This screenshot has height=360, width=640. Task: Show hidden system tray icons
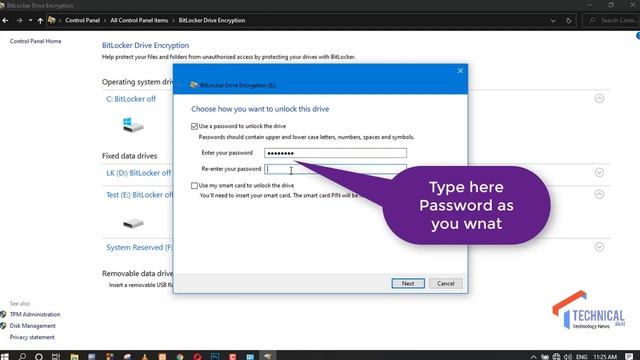pos(533,357)
